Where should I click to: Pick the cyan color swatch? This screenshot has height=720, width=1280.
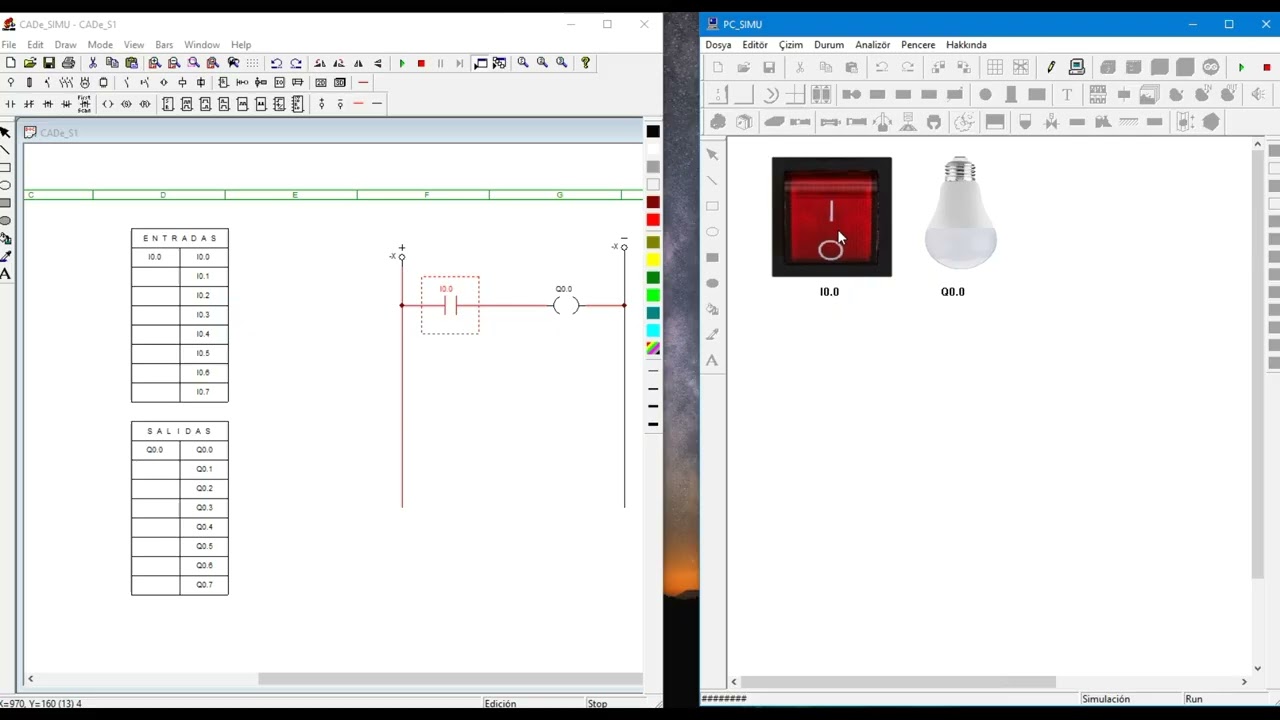pos(653,331)
